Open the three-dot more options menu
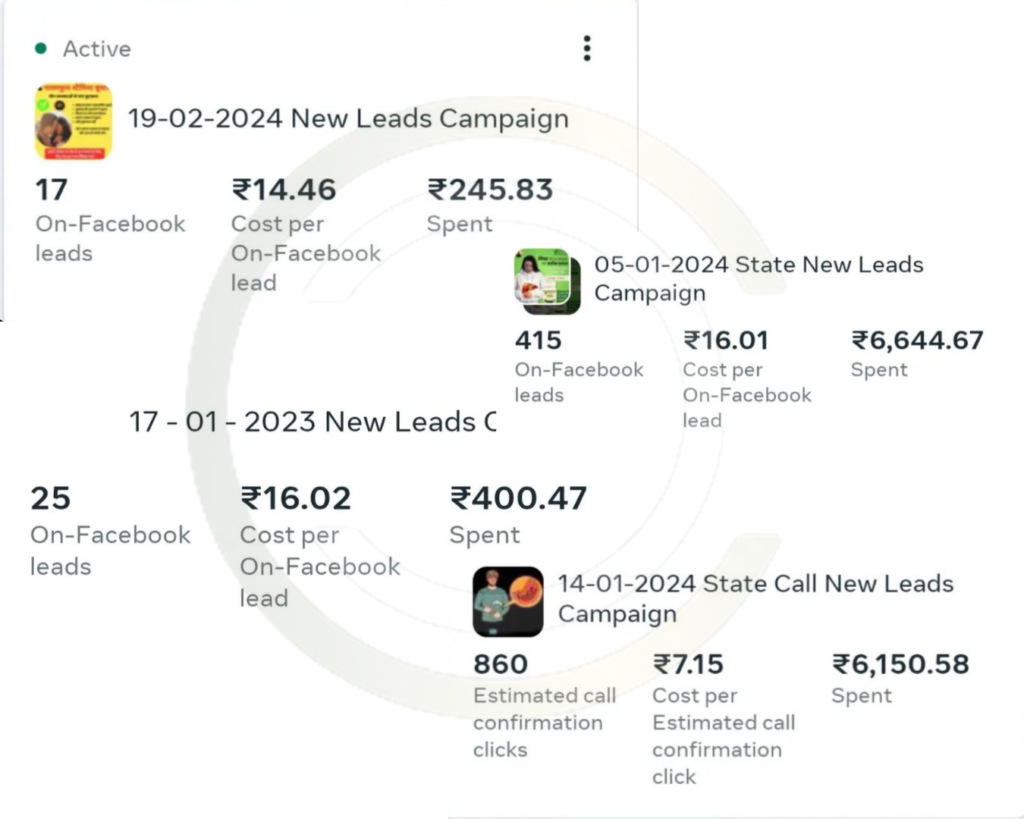This screenshot has height=819, width=1024. pyautogui.click(x=587, y=48)
